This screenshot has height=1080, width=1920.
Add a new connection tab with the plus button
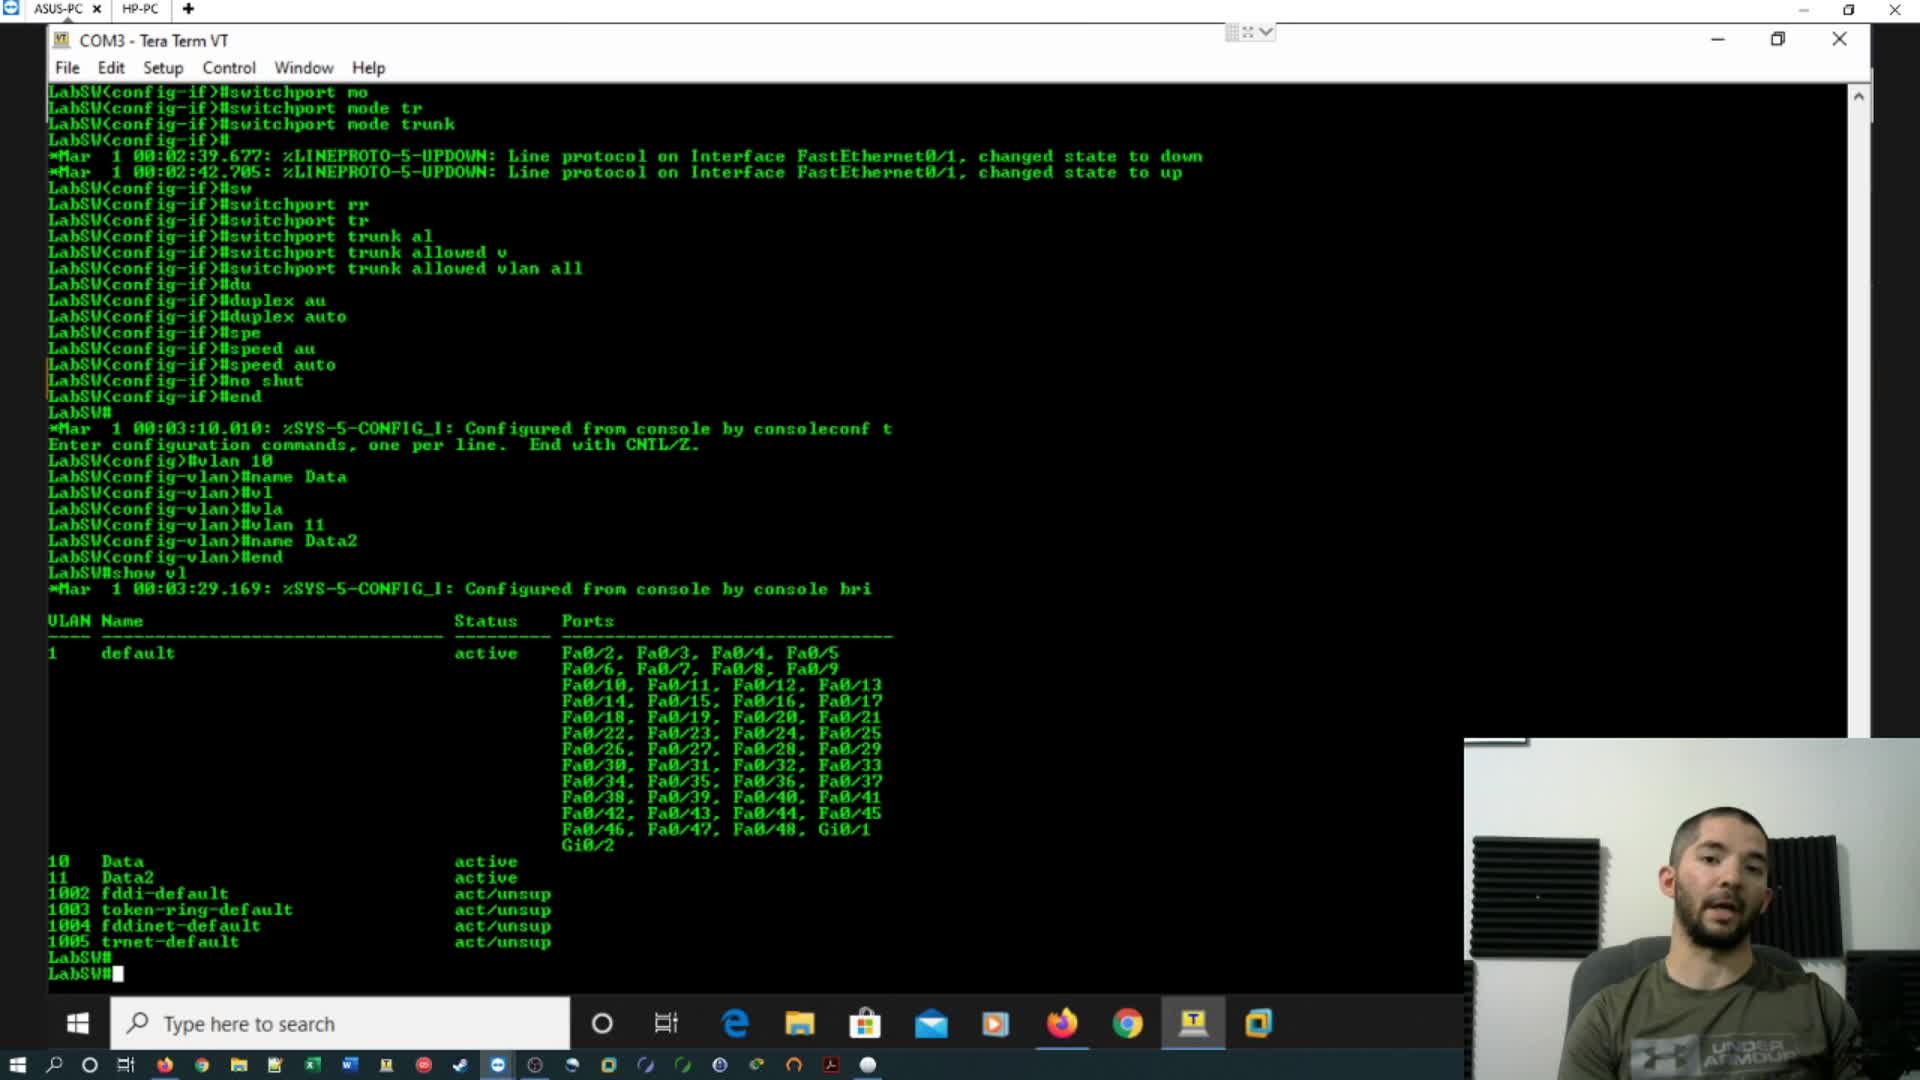click(x=188, y=9)
